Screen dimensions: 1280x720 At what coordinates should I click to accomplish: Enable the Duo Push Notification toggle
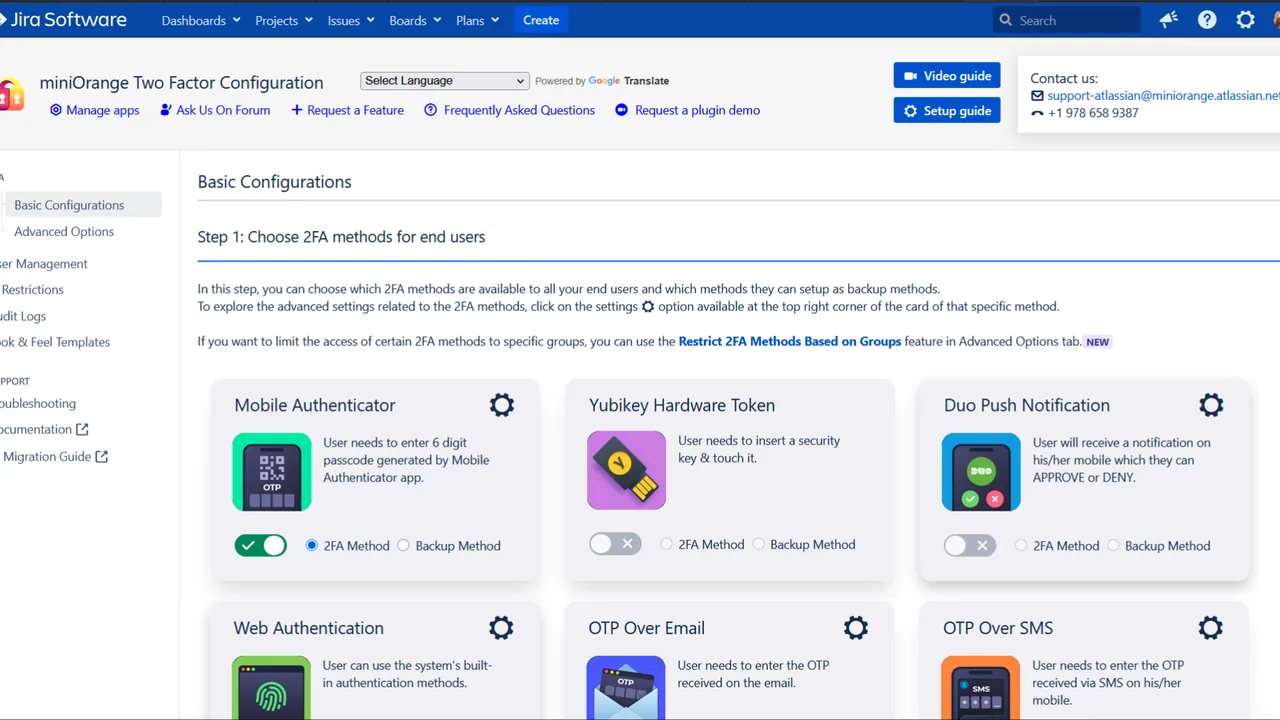[x=970, y=546]
